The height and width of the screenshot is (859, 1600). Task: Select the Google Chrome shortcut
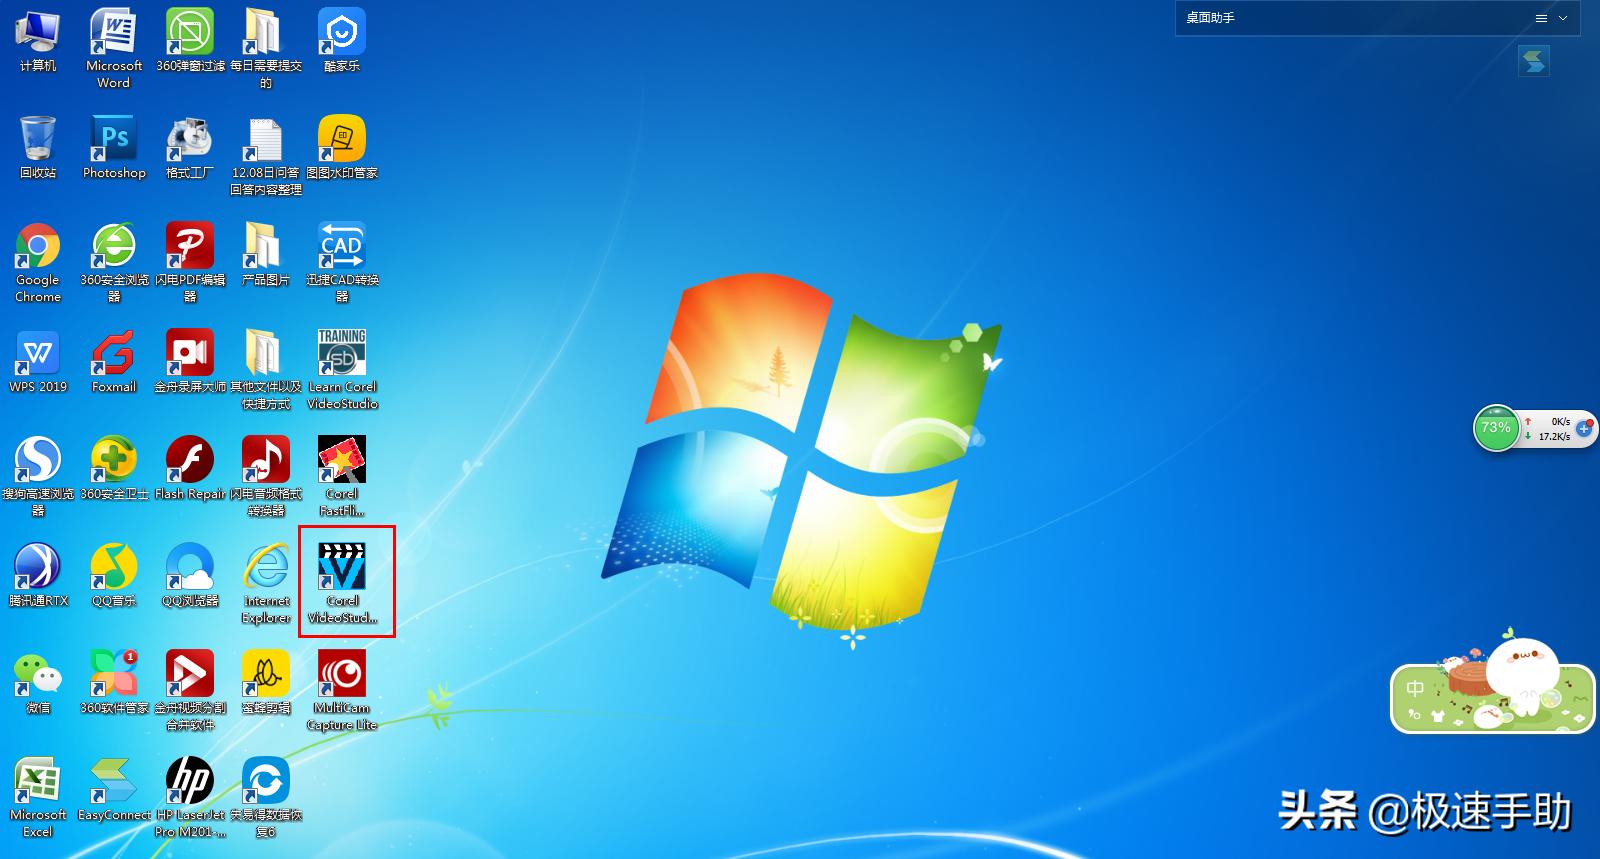[38, 263]
